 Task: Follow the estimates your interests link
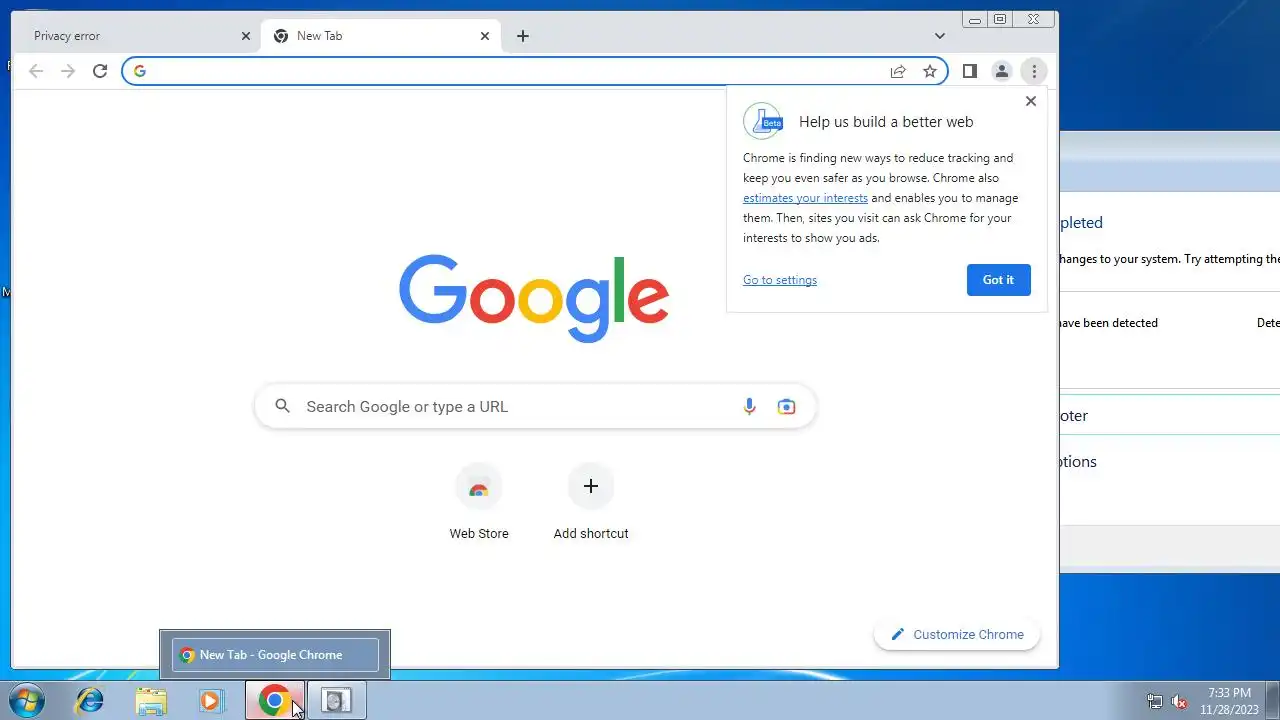point(805,198)
